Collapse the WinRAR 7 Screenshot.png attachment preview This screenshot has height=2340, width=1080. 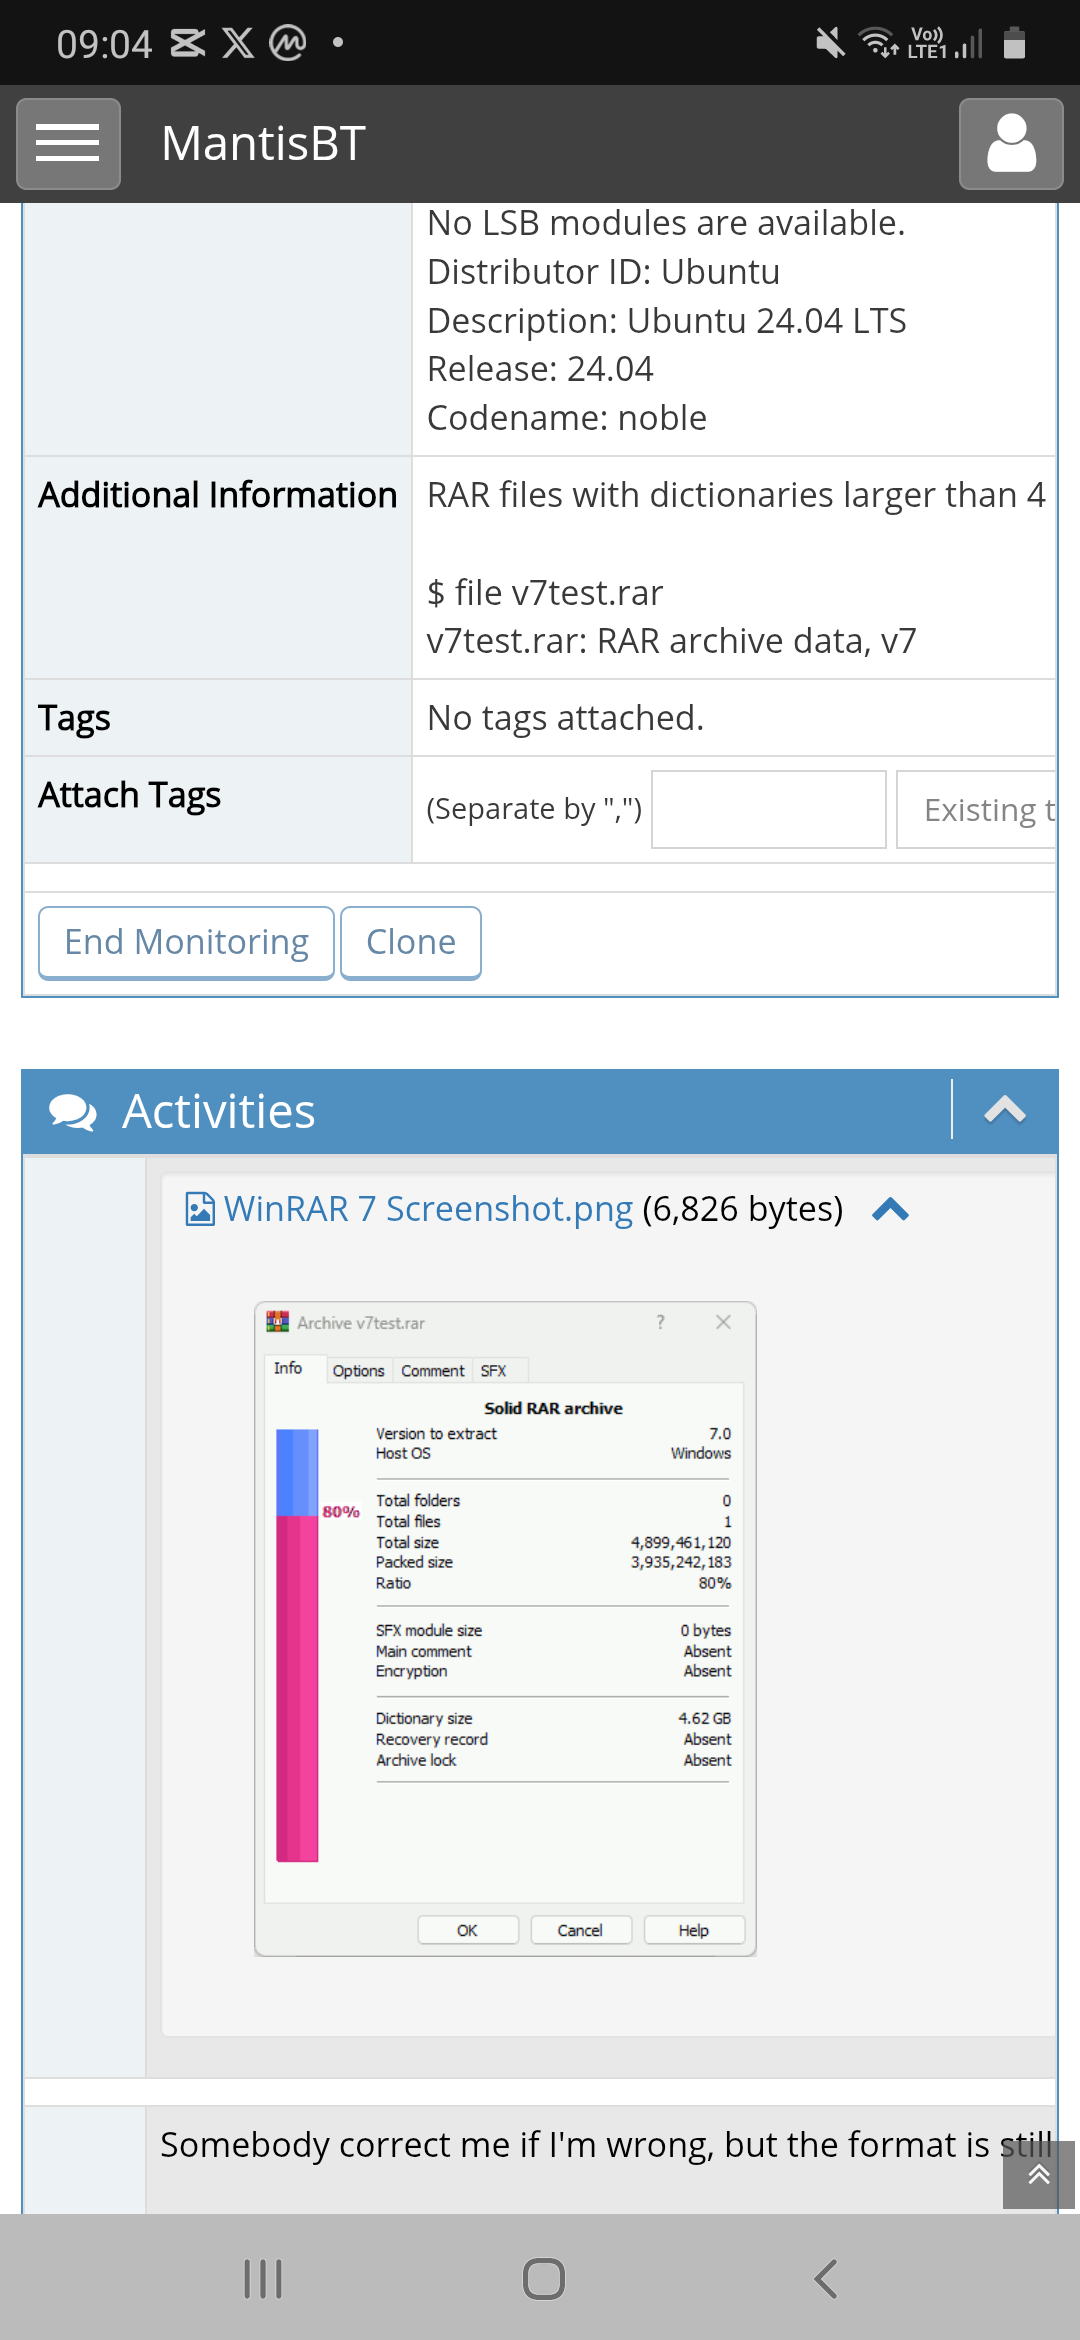coord(890,1210)
